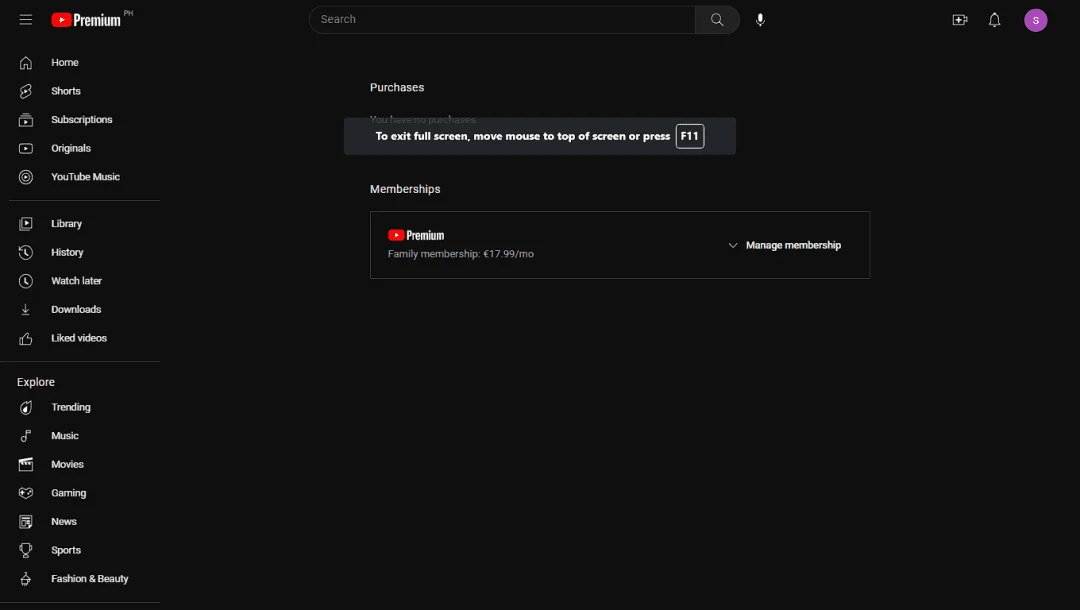1080x610 pixels.
Task: Click the Watch later clock icon
Action: (25, 281)
